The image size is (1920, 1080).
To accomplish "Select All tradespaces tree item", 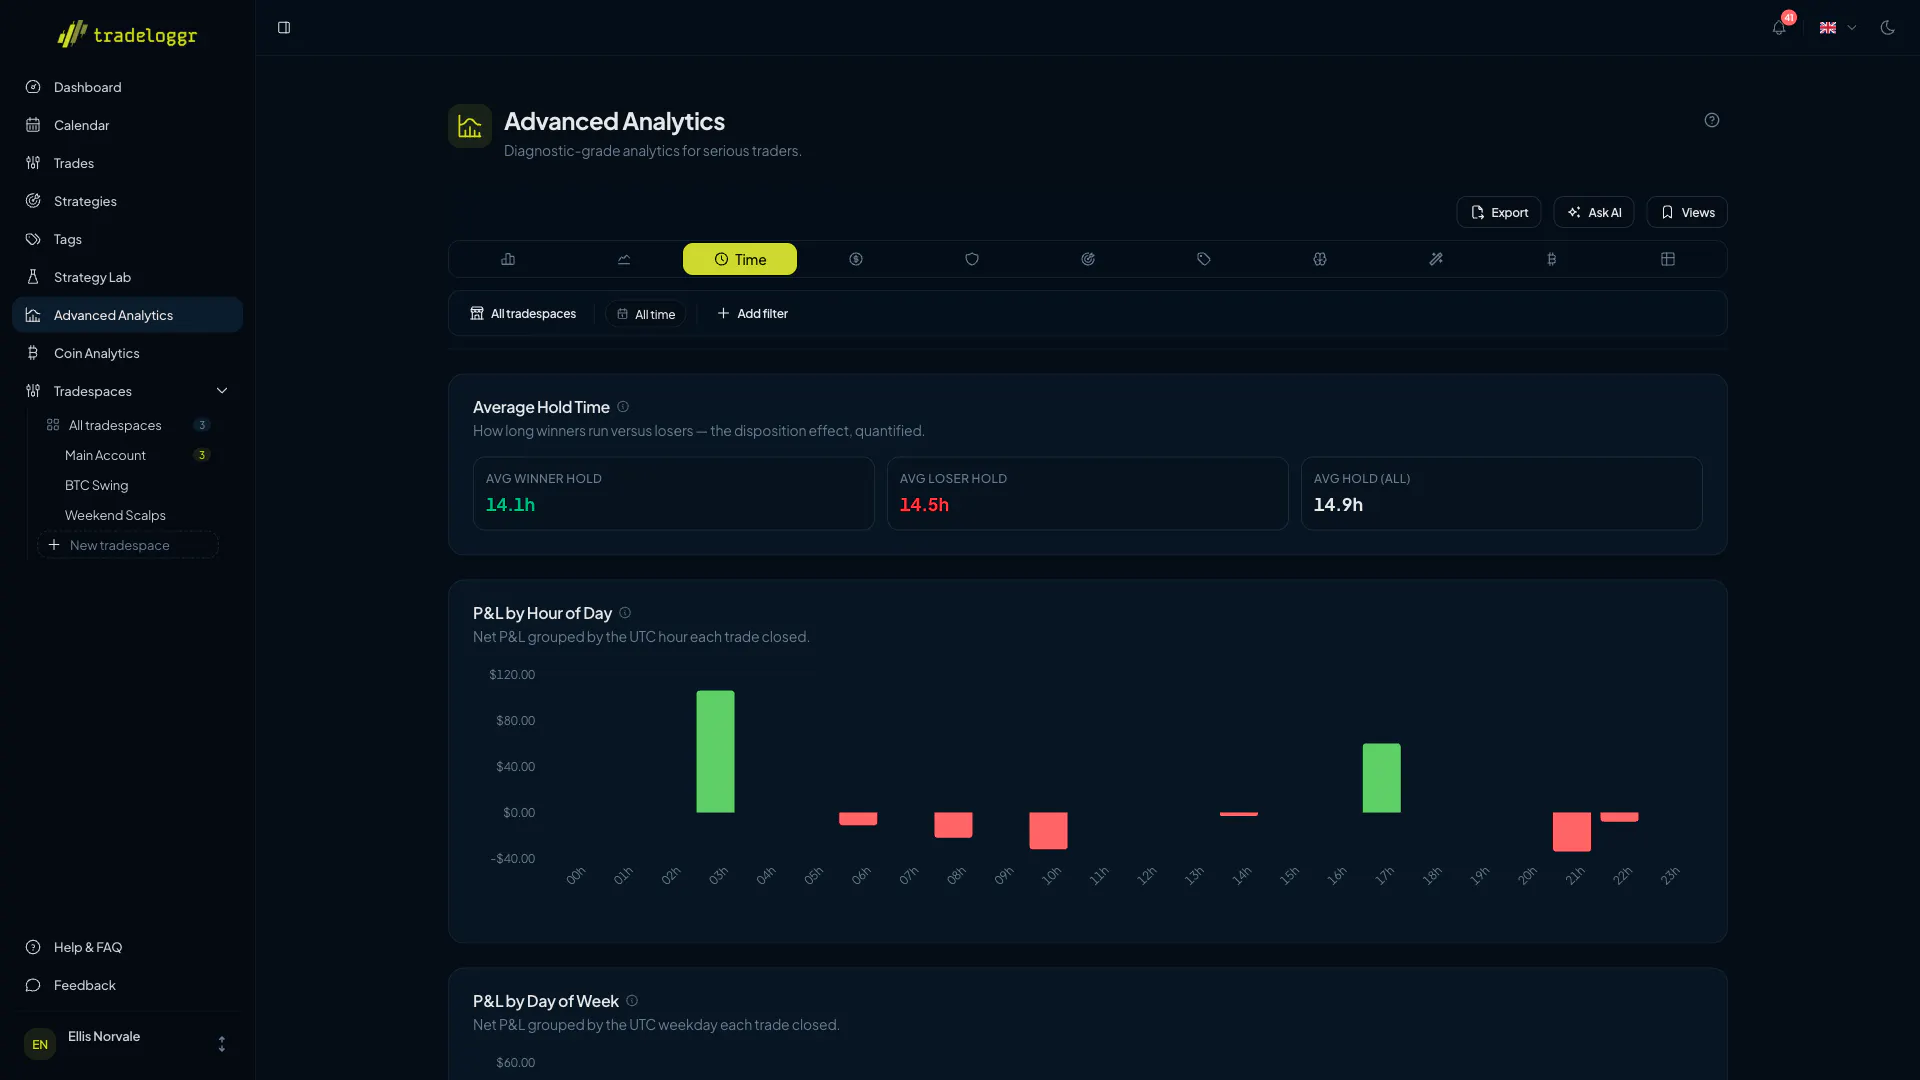I will click(128, 425).
